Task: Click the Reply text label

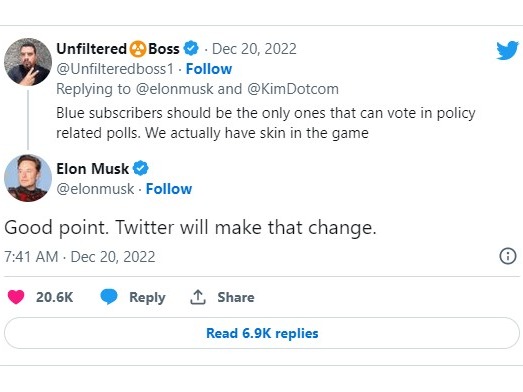Action: pyautogui.click(x=147, y=297)
